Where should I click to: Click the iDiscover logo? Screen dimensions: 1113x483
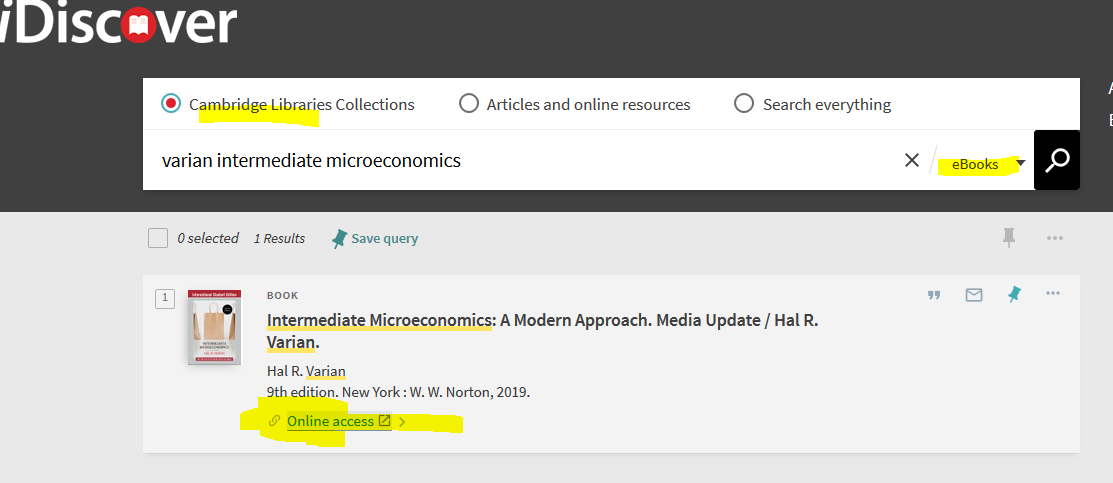point(117,23)
